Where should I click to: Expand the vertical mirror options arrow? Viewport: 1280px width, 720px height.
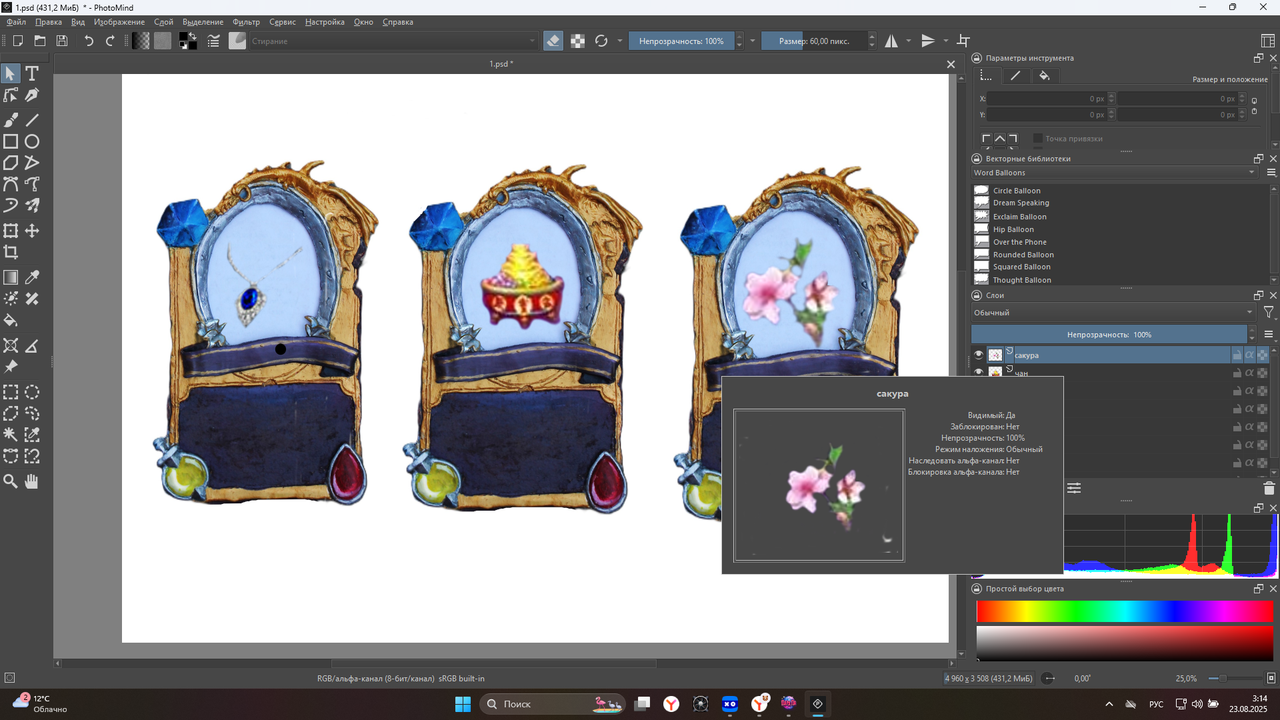(945, 41)
